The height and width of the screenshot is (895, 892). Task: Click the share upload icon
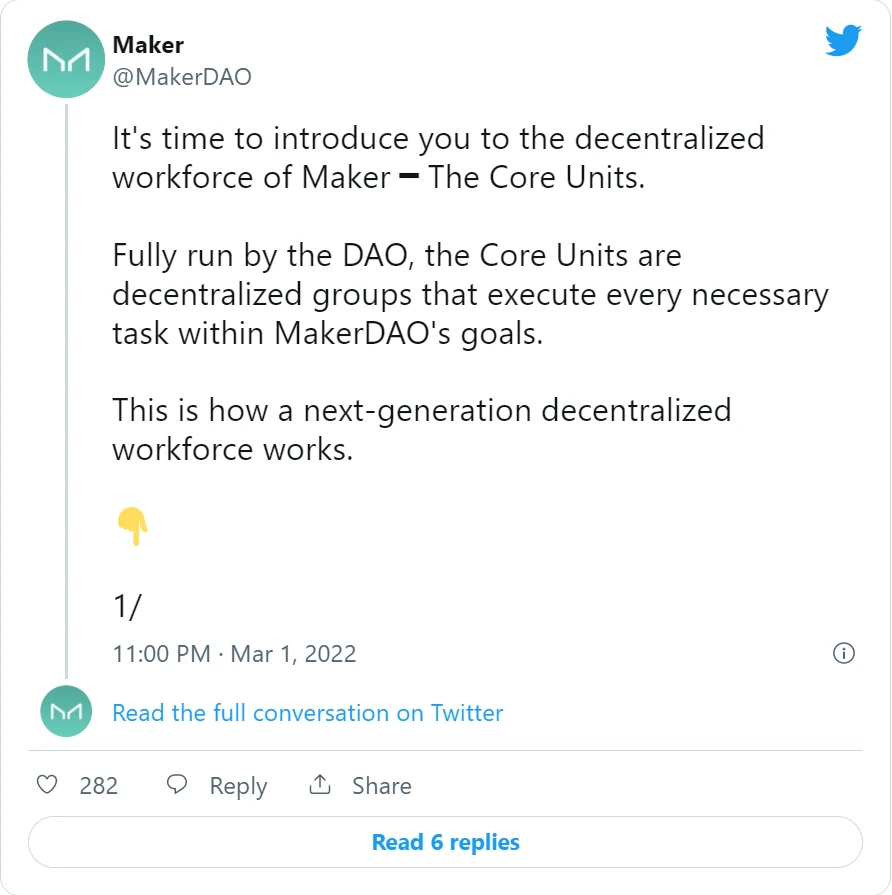click(x=320, y=784)
